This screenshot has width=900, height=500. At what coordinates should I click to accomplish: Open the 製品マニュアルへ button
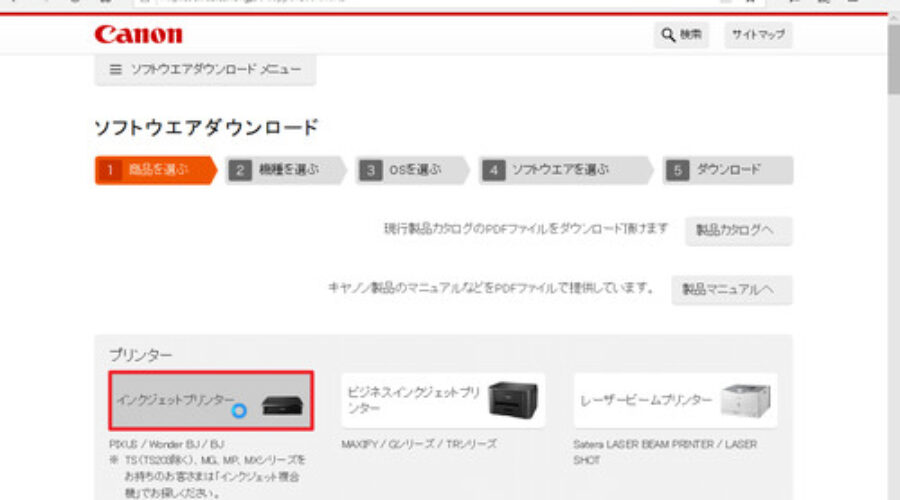pos(732,290)
